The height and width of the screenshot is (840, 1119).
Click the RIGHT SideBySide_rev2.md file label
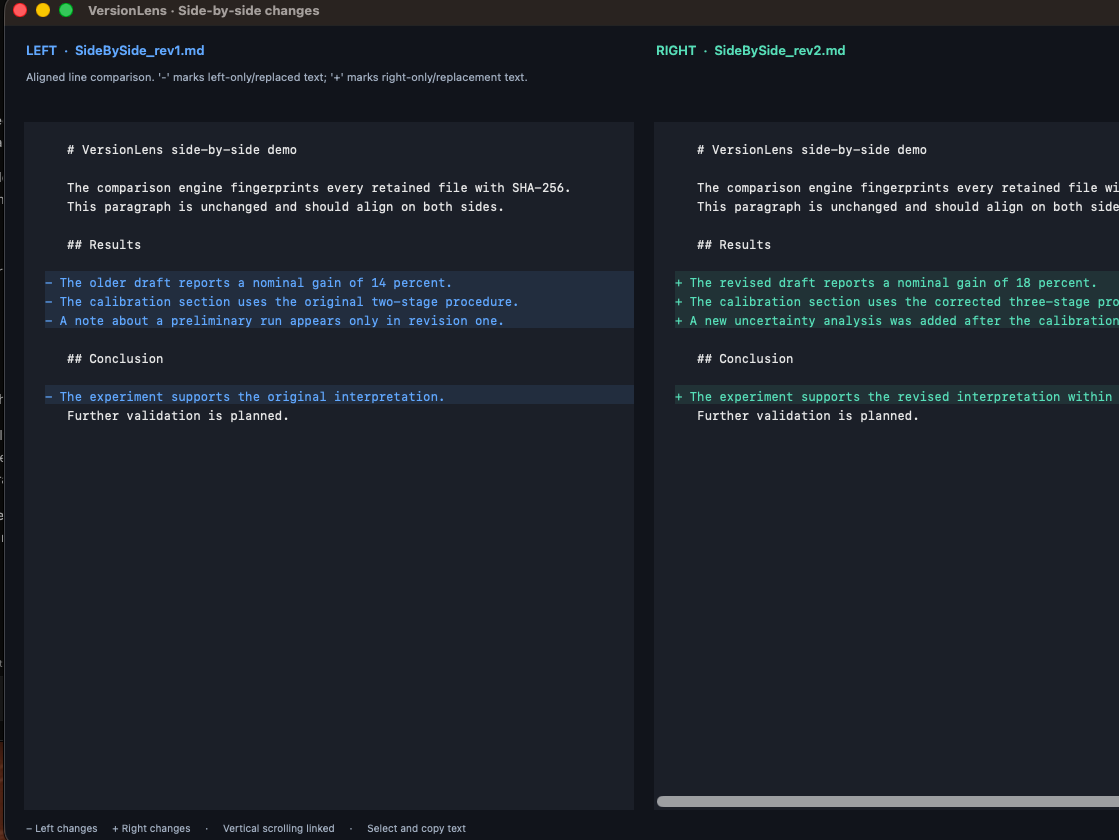click(x=750, y=51)
